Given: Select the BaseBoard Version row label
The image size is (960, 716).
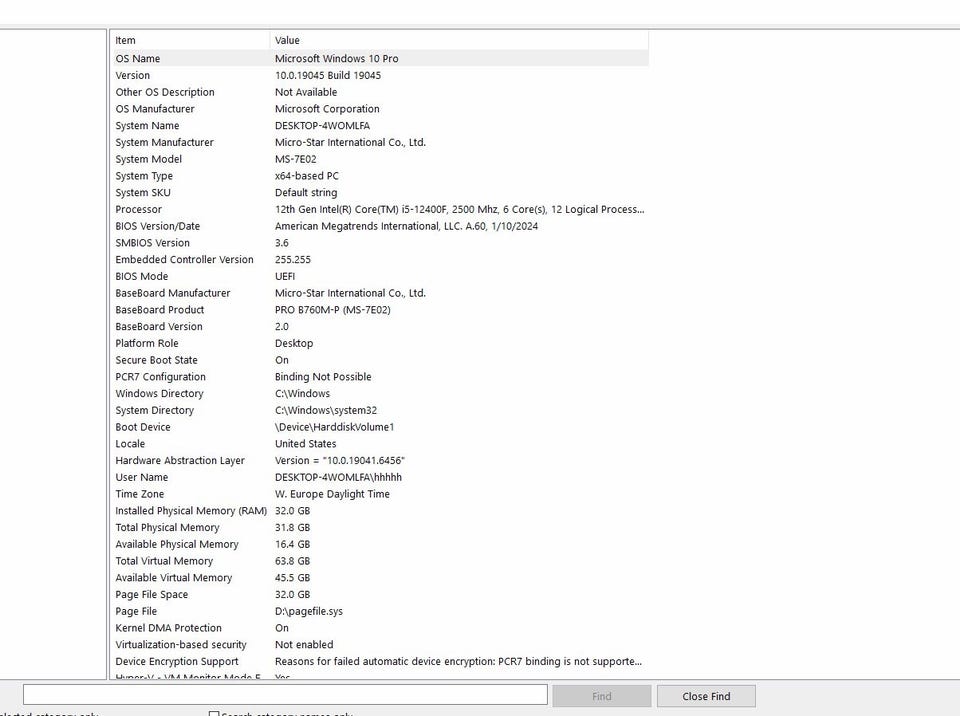Looking at the screenshot, I should point(159,326).
